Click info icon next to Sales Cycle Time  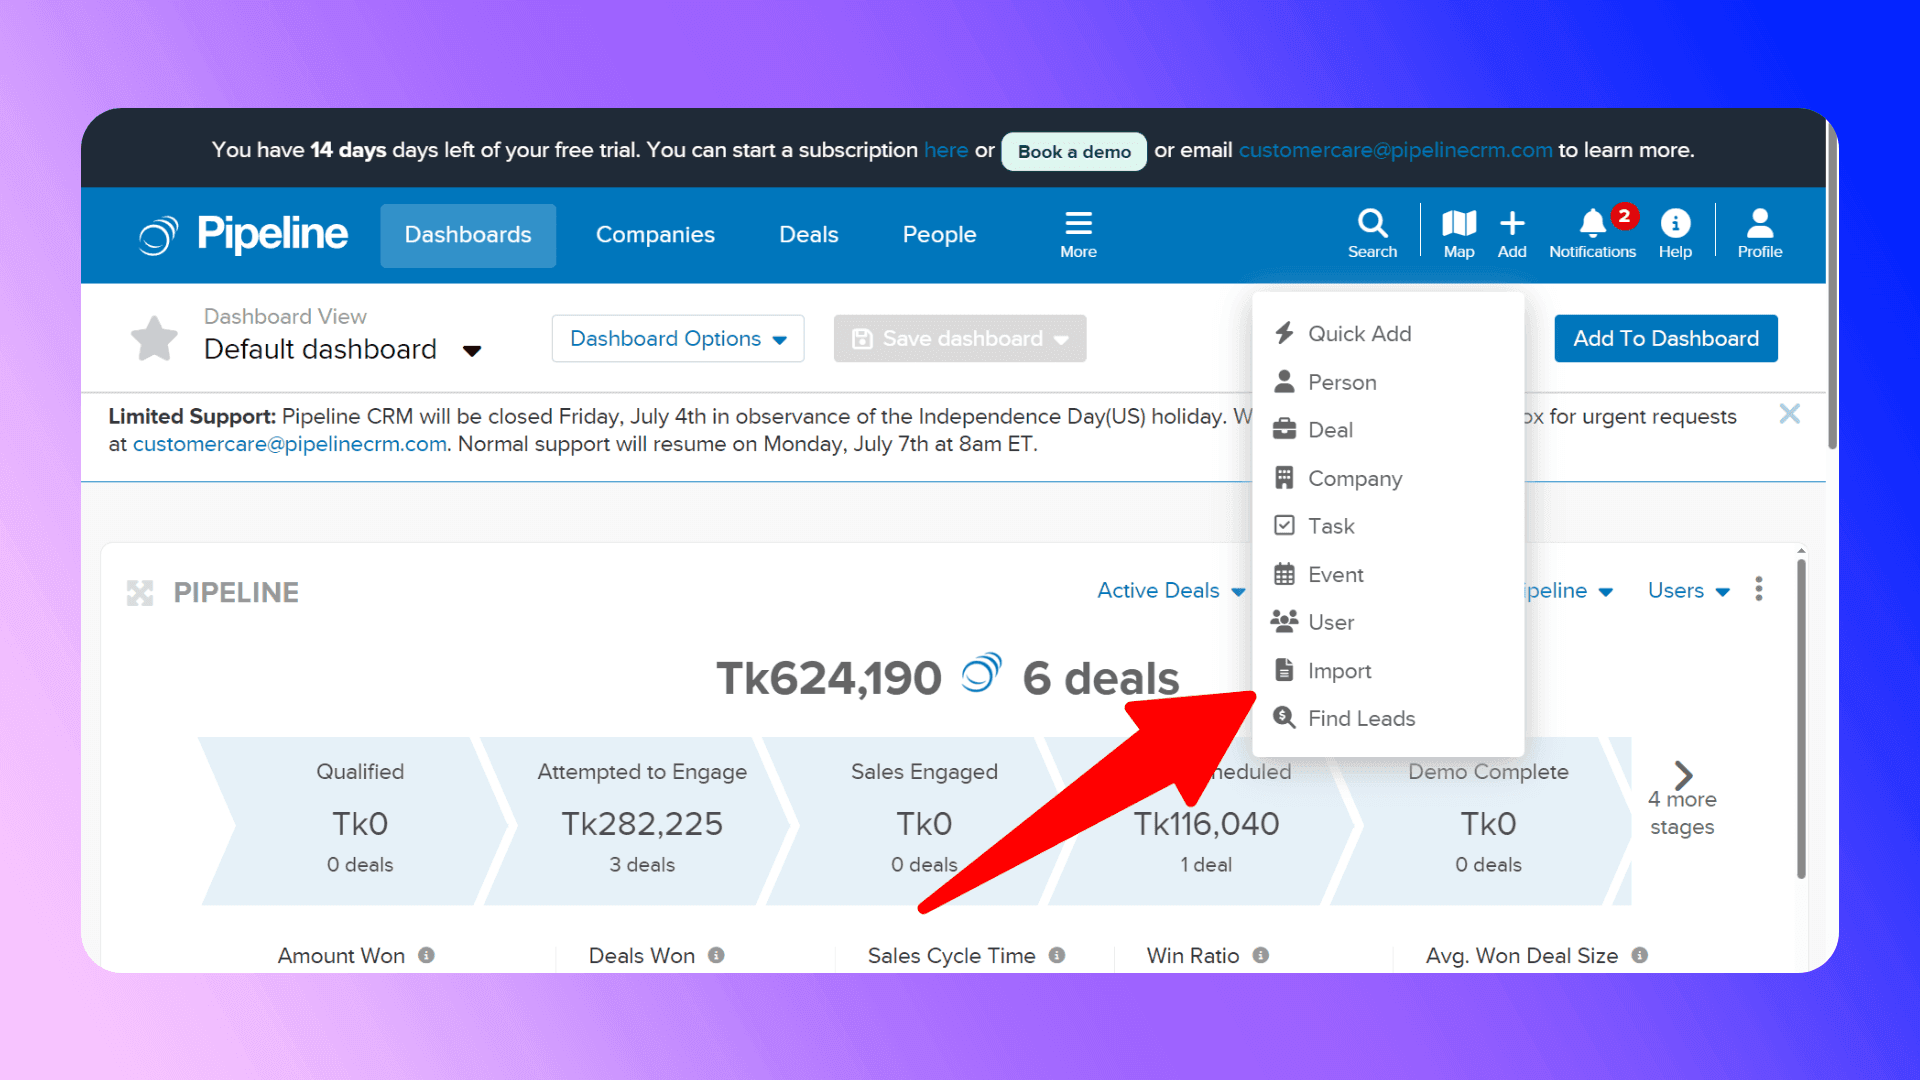pos(1057,955)
